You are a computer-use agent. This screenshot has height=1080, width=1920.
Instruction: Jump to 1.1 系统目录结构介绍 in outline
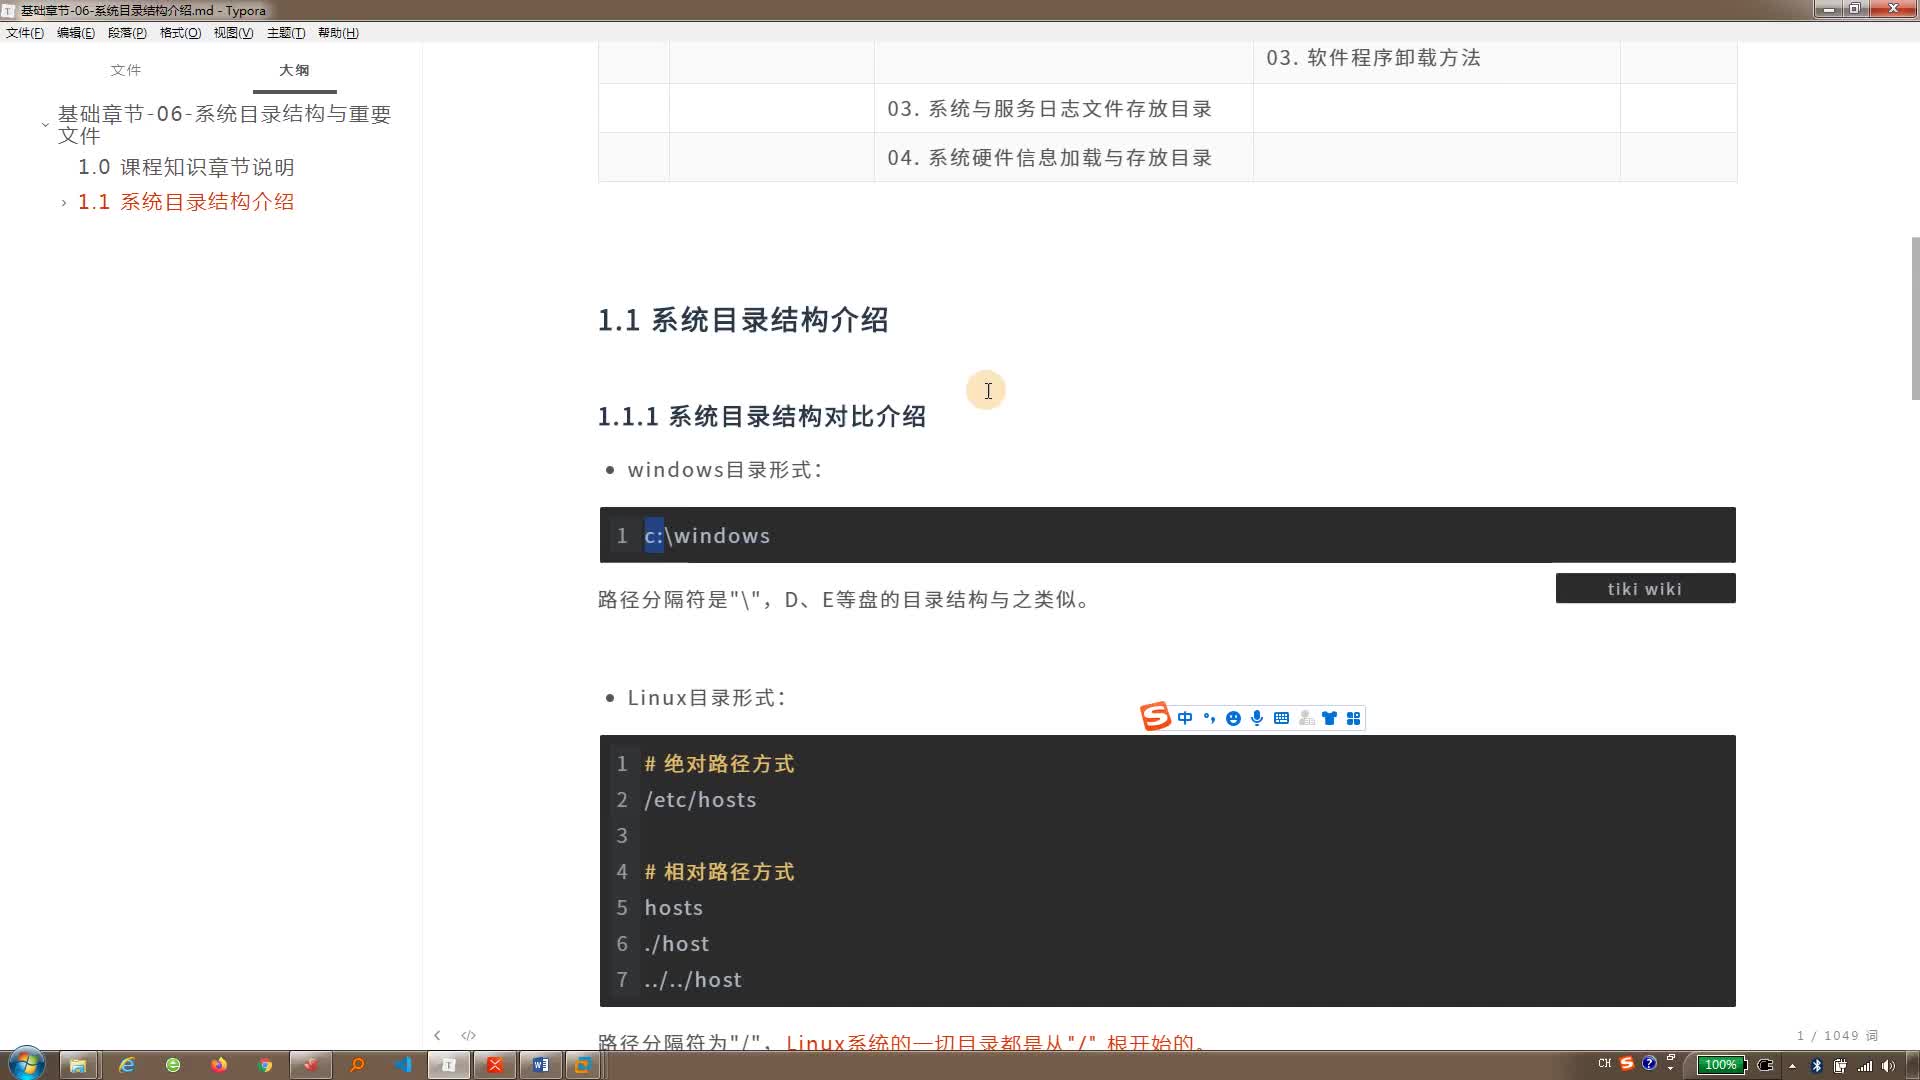point(186,202)
